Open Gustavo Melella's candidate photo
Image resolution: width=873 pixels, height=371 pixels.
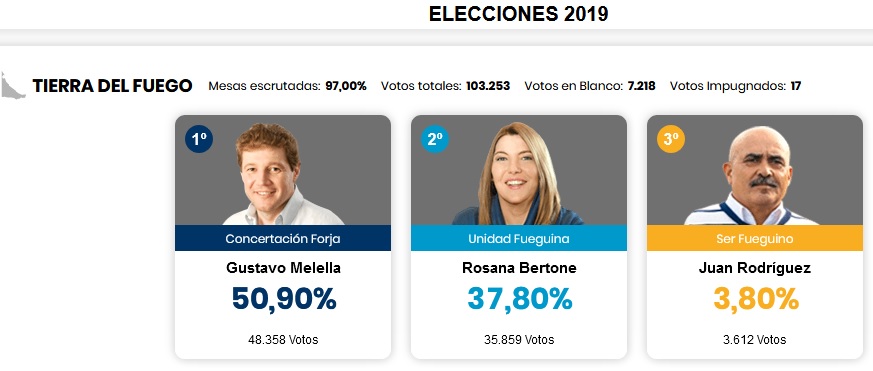coord(283,174)
